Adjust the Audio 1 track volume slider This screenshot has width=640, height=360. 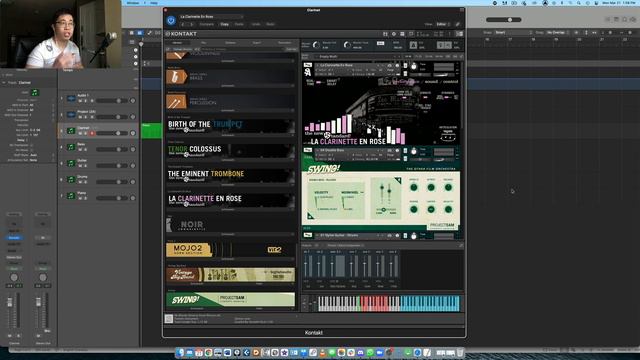tap(111, 100)
